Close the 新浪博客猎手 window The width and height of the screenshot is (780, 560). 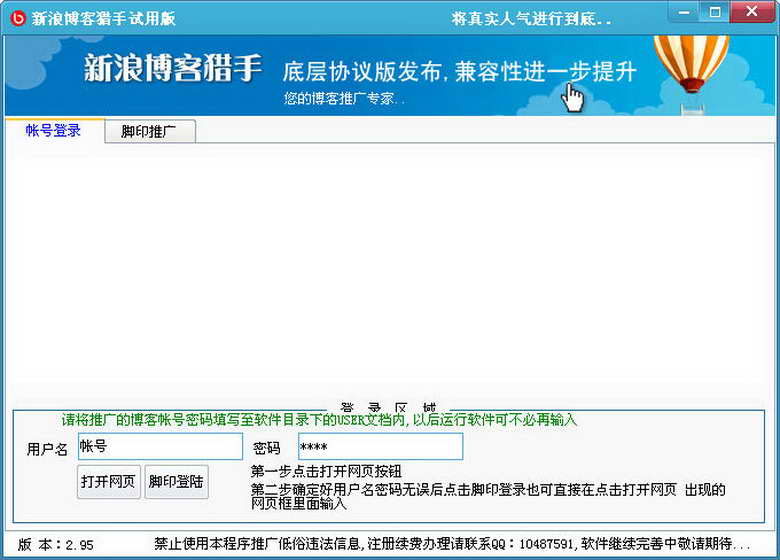coord(752,12)
